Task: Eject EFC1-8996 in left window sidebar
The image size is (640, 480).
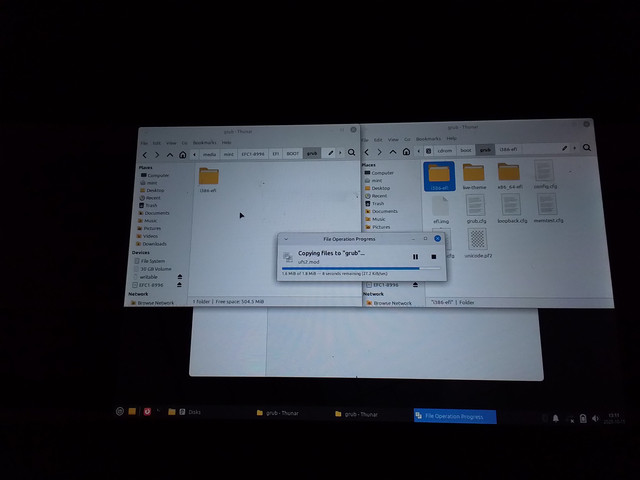Action: 179,285
